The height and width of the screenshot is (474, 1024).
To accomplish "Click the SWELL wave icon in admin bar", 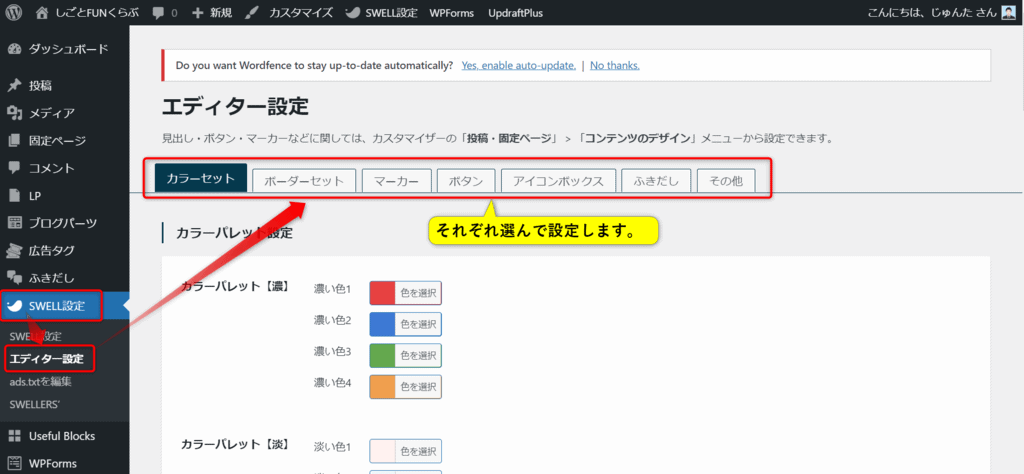I will [351, 12].
